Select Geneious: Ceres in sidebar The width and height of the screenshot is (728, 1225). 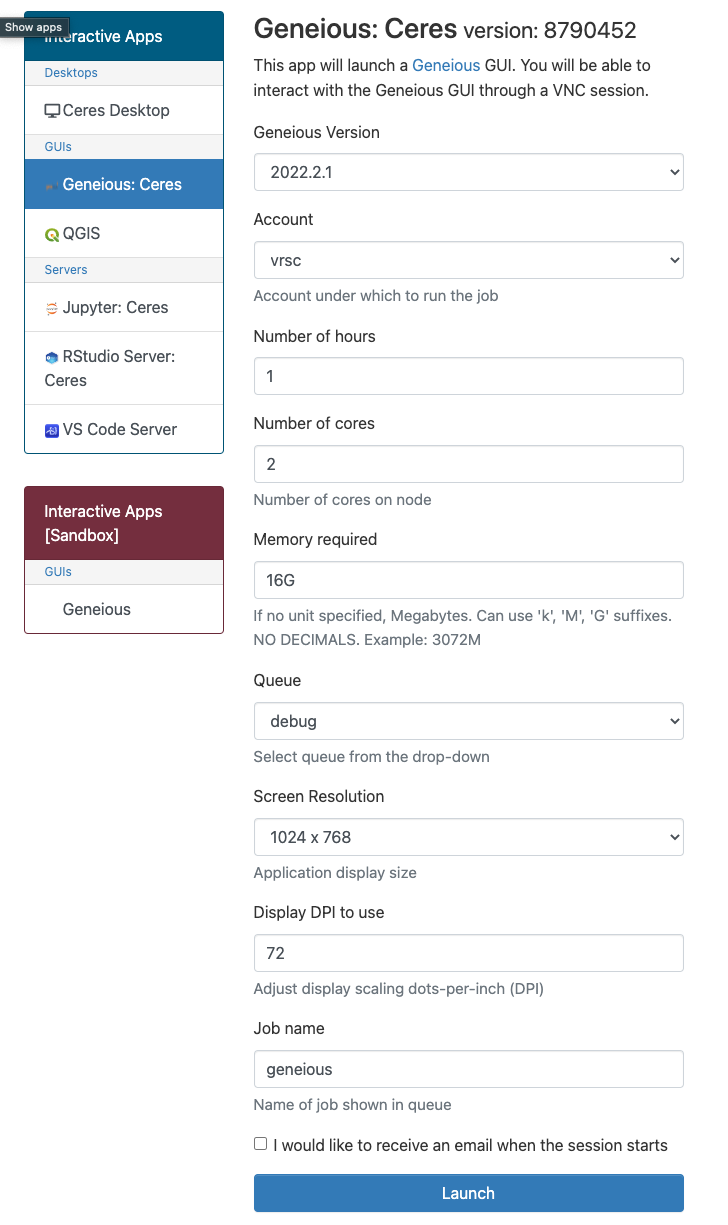pos(124,184)
